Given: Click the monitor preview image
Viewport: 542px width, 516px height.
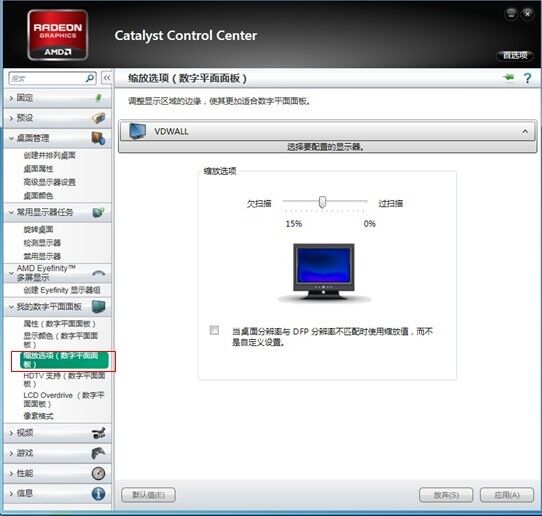Looking at the screenshot, I should pos(324,272).
